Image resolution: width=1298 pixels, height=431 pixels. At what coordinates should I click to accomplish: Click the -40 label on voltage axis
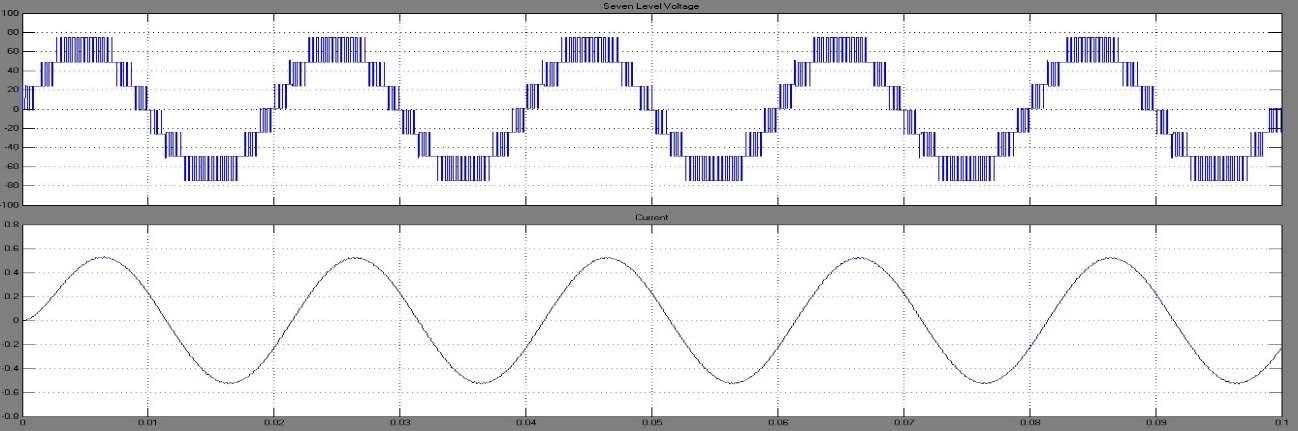point(11,147)
